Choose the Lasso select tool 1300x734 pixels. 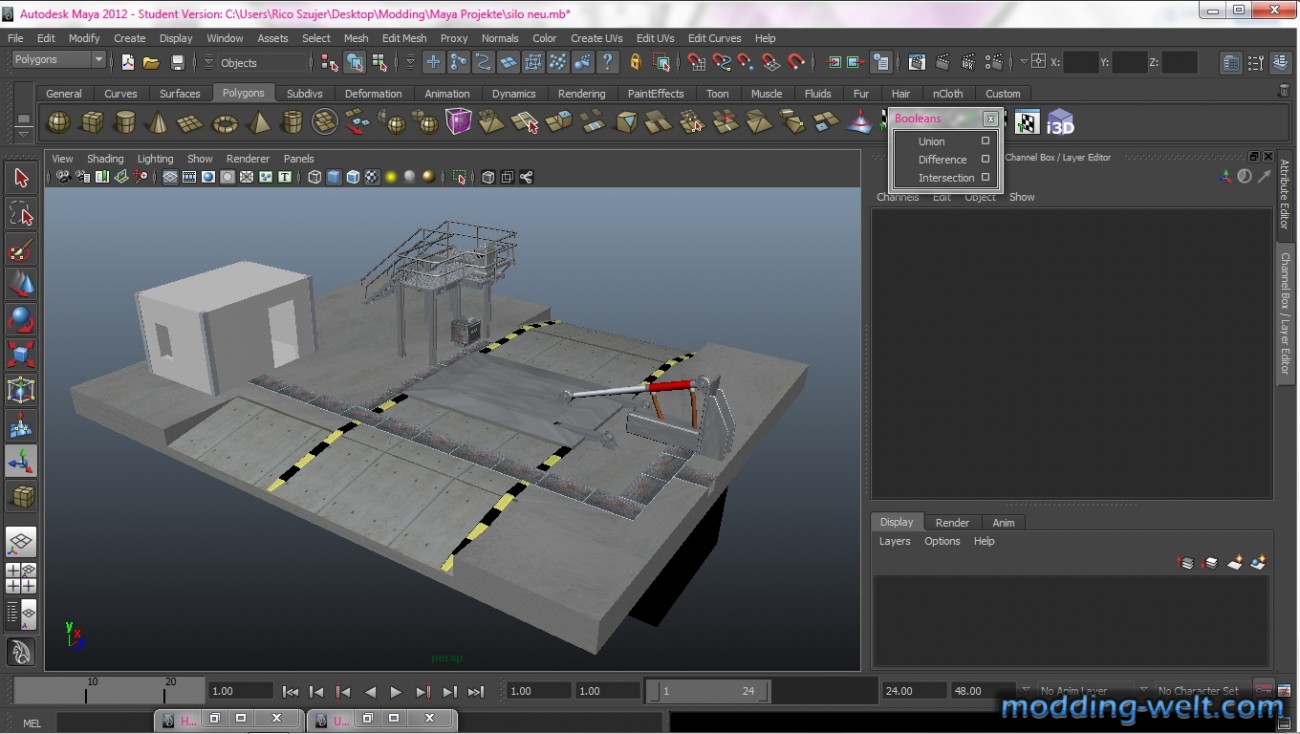pyautogui.click(x=21, y=213)
